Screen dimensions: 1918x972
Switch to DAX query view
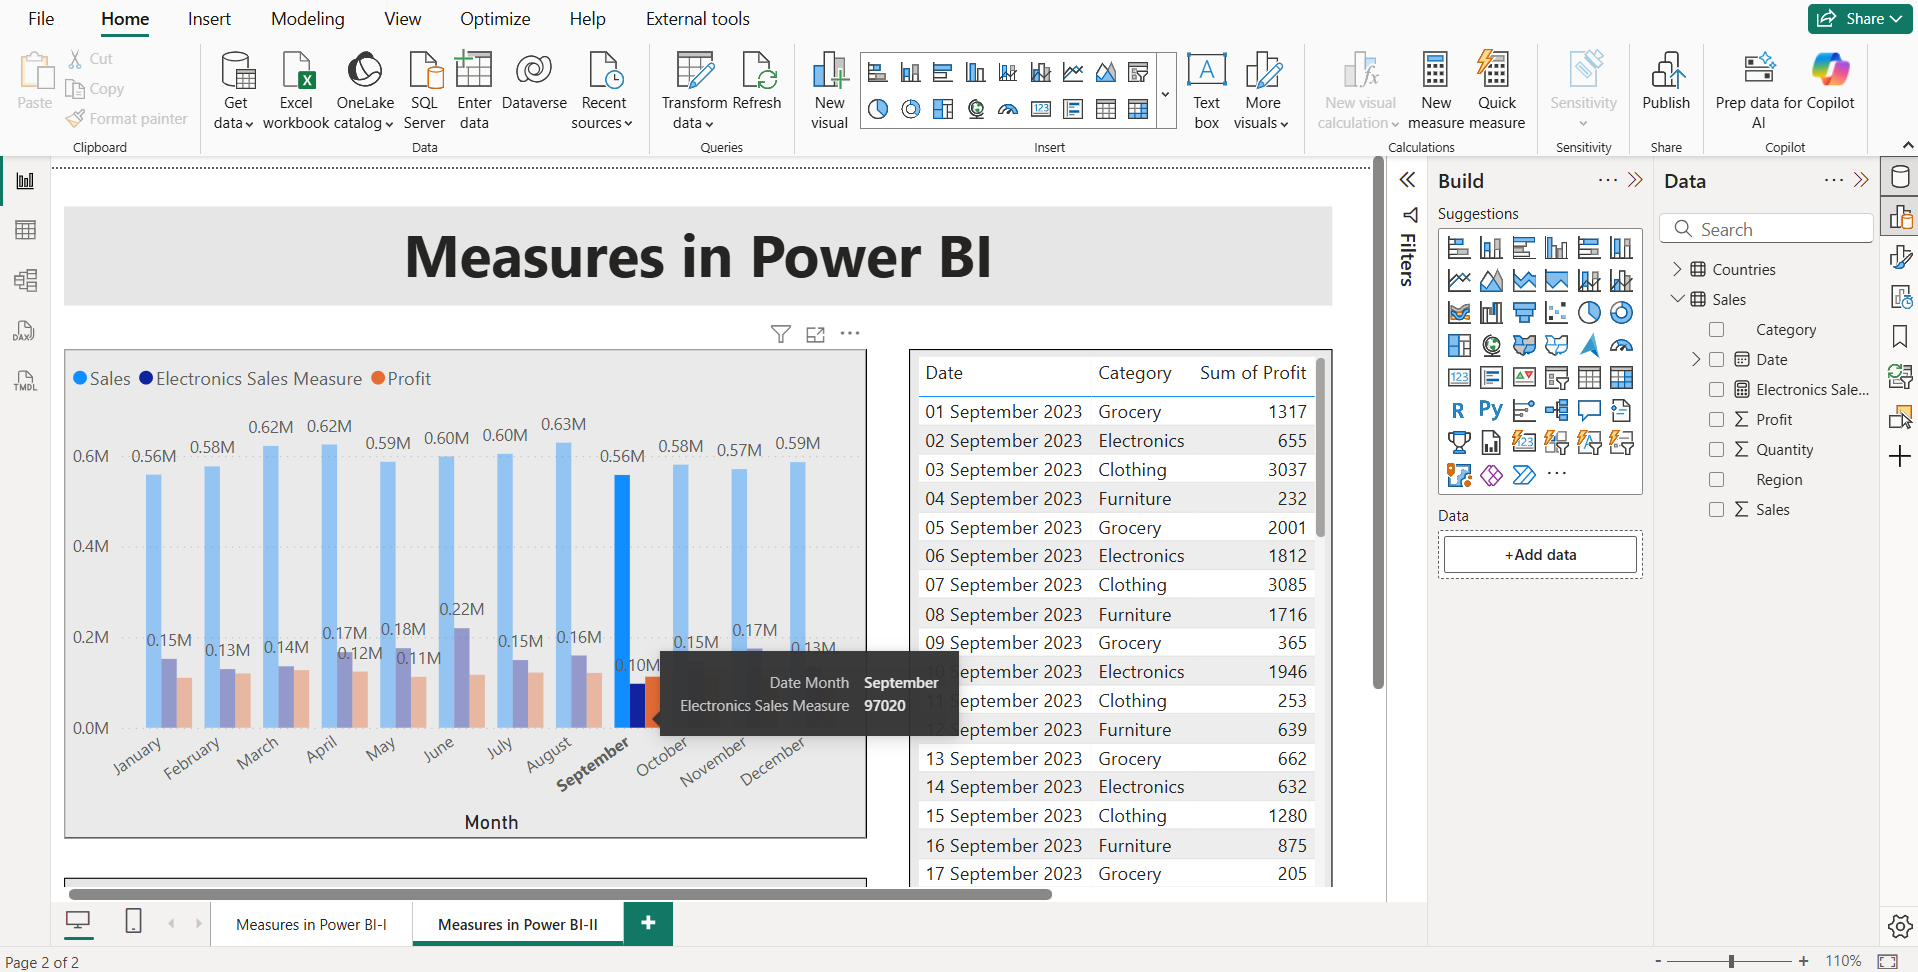25,331
